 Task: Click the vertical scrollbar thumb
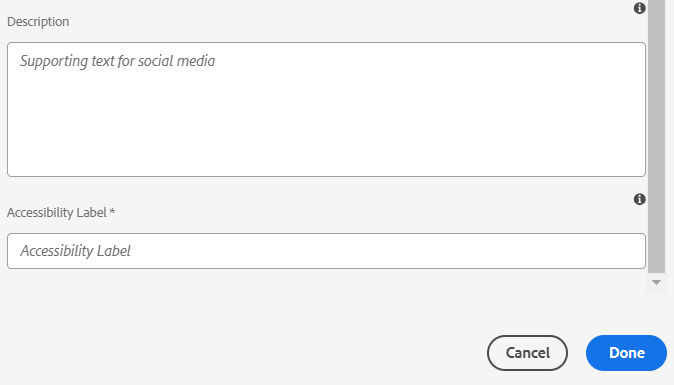point(656,136)
